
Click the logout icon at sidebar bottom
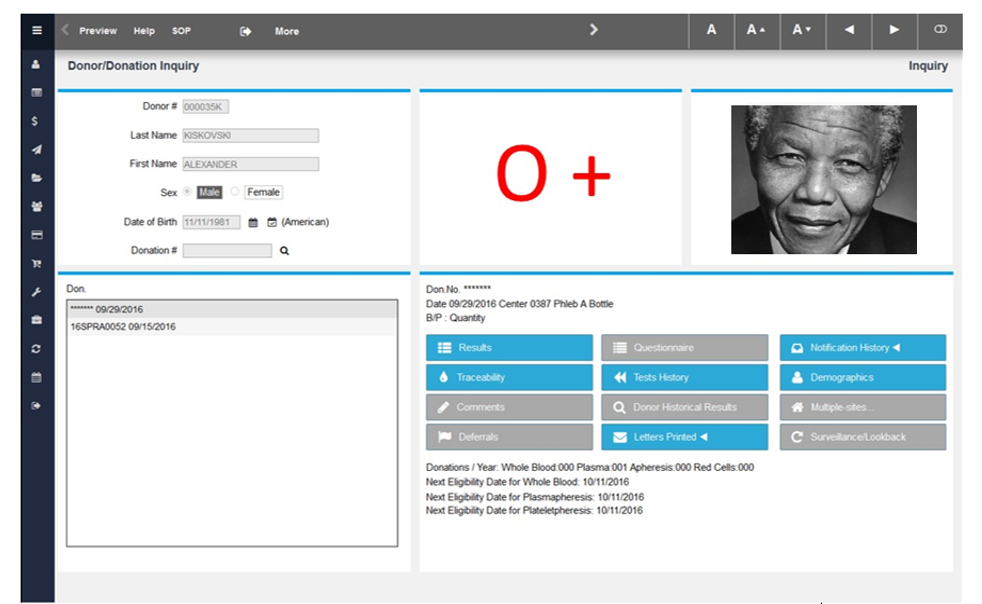(36, 407)
